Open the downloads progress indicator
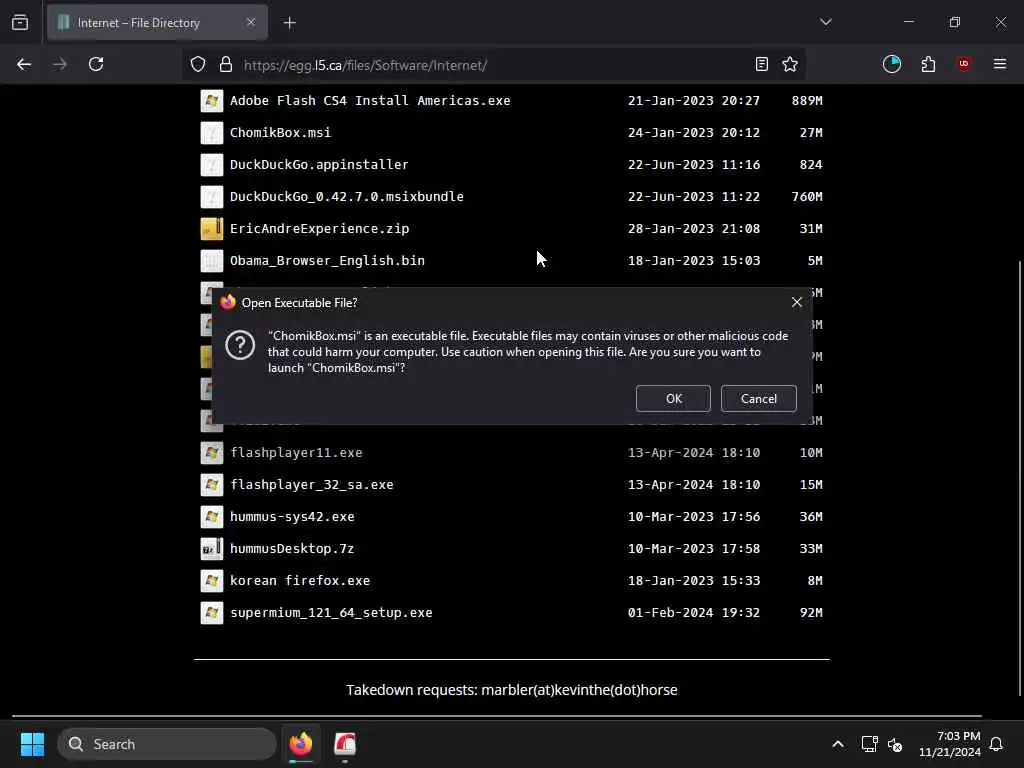1024x768 pixels. 891,64
